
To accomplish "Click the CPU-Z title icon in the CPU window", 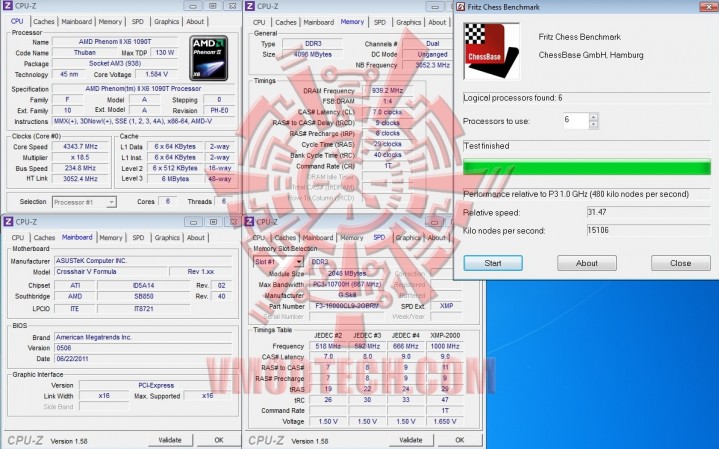I will click(x=8, y=6).
